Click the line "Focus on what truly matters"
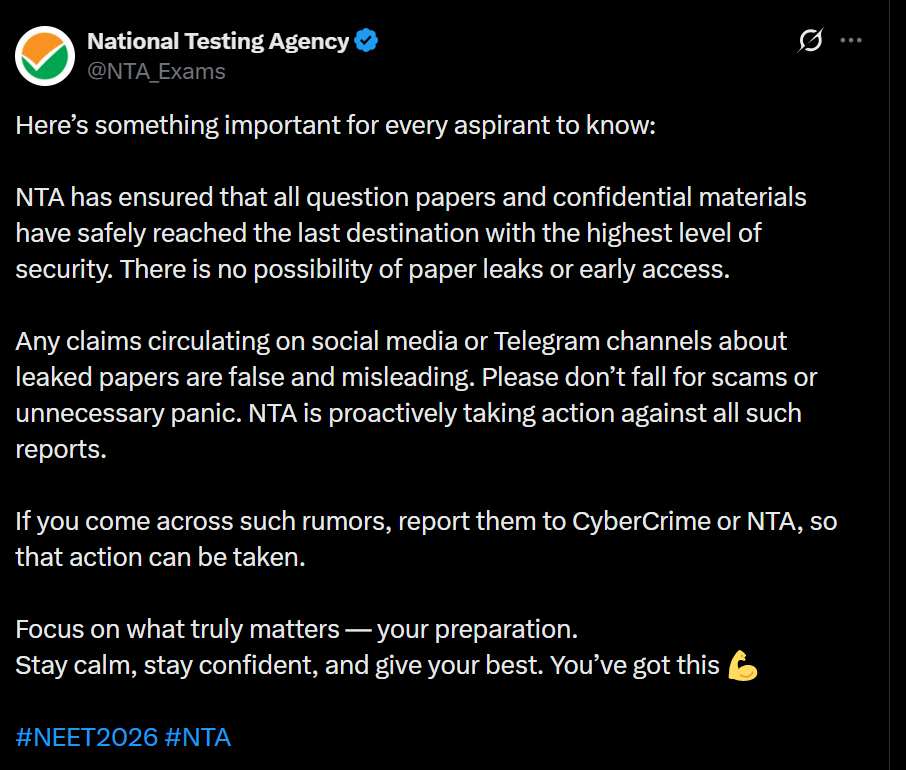The width and height of the screenshot is (906, 770). coord(296,630)
